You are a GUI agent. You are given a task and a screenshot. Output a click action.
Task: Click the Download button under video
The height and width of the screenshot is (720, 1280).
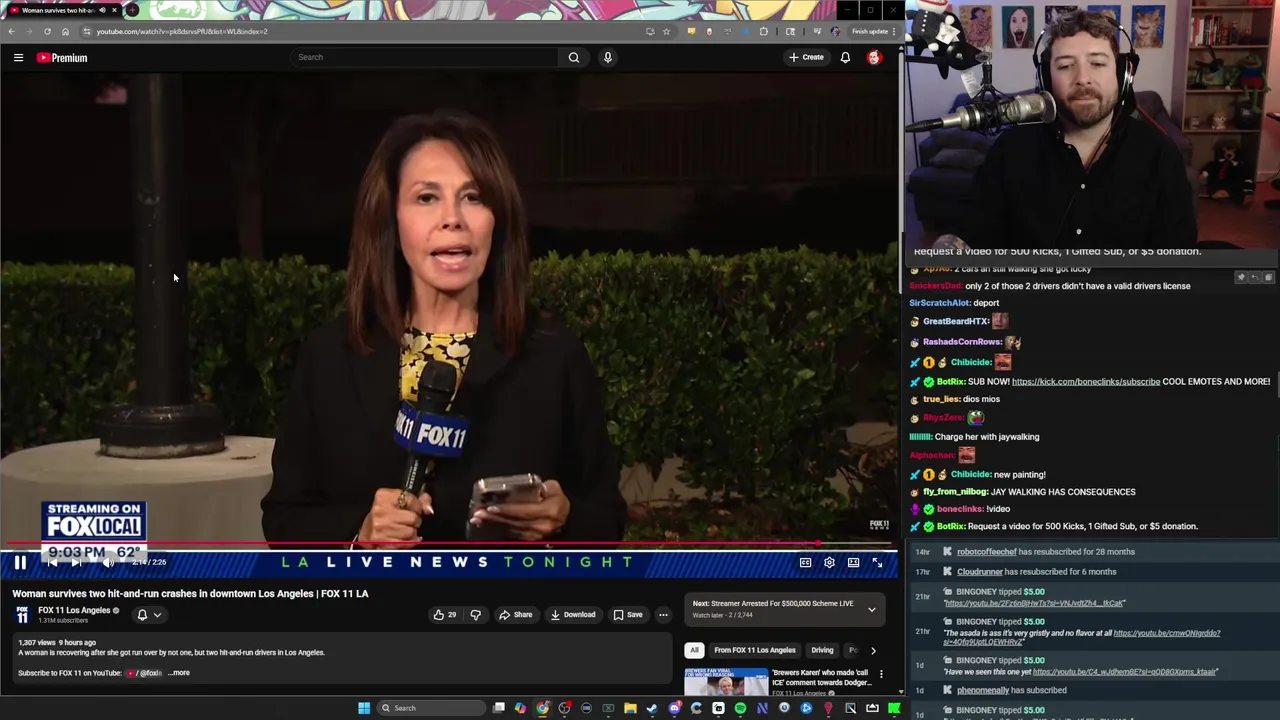tap(573, 615)
